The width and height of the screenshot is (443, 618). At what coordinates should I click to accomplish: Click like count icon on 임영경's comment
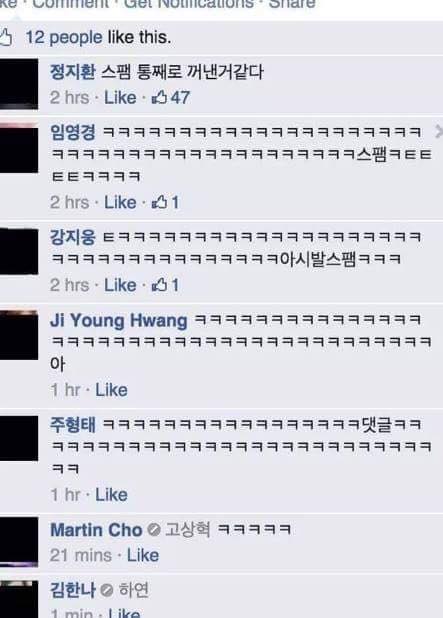(x=159, y=203)
